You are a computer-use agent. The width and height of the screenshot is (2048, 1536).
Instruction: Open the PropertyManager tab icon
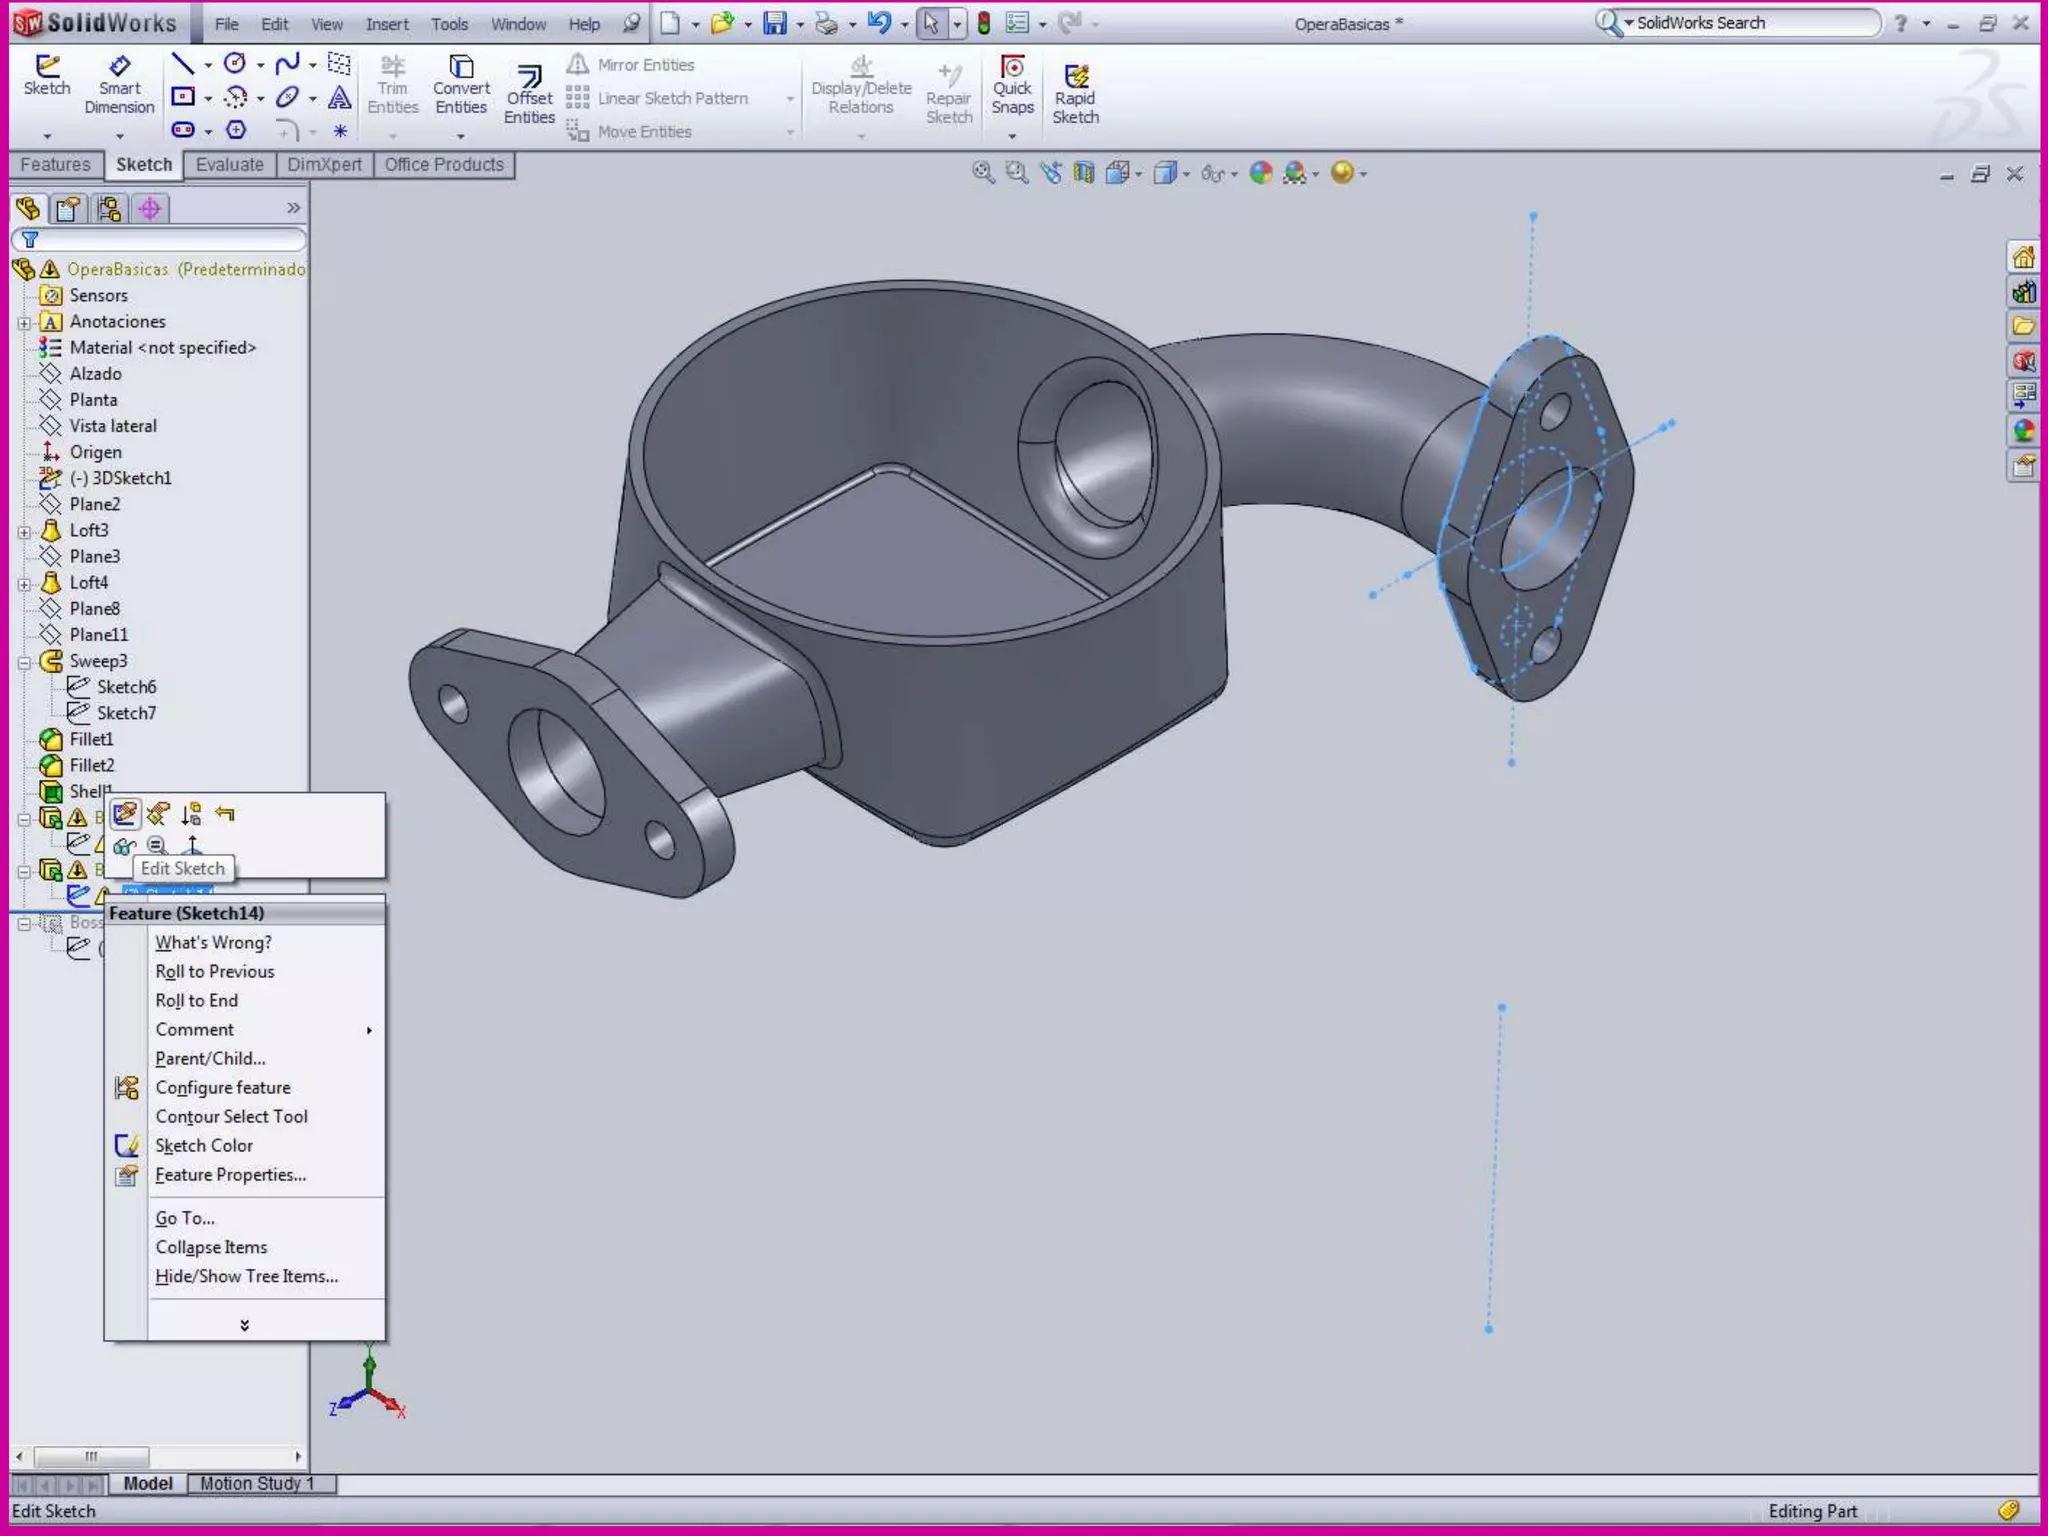68,208
